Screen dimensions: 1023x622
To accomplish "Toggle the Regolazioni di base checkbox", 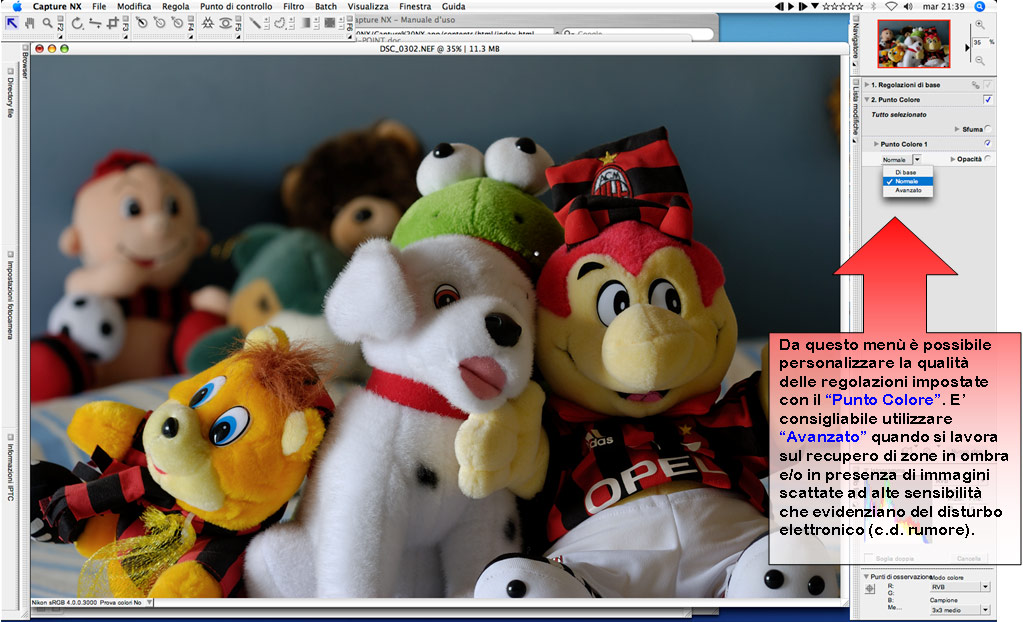I will (988, 85).
